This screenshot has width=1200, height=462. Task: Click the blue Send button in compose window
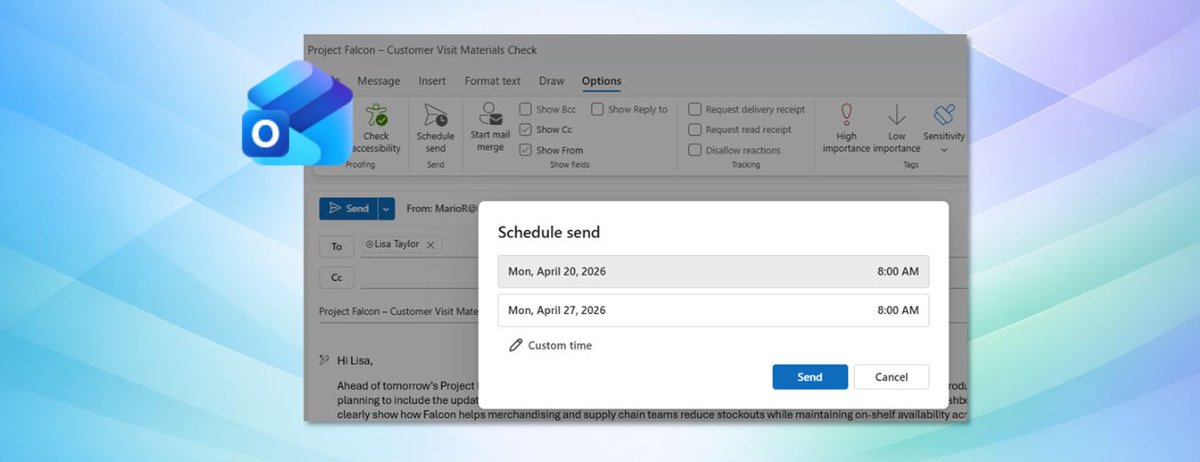point(348,208)
